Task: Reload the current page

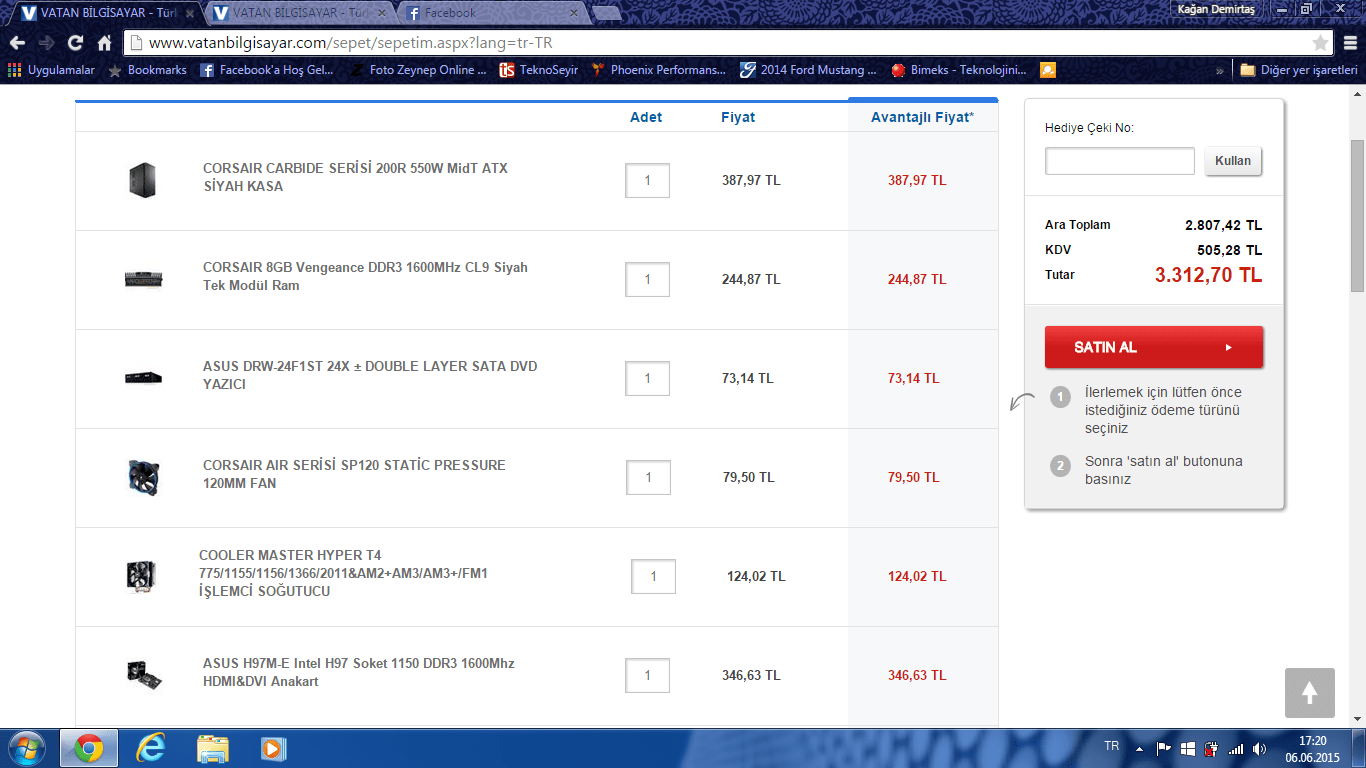Action: point(75,43)
